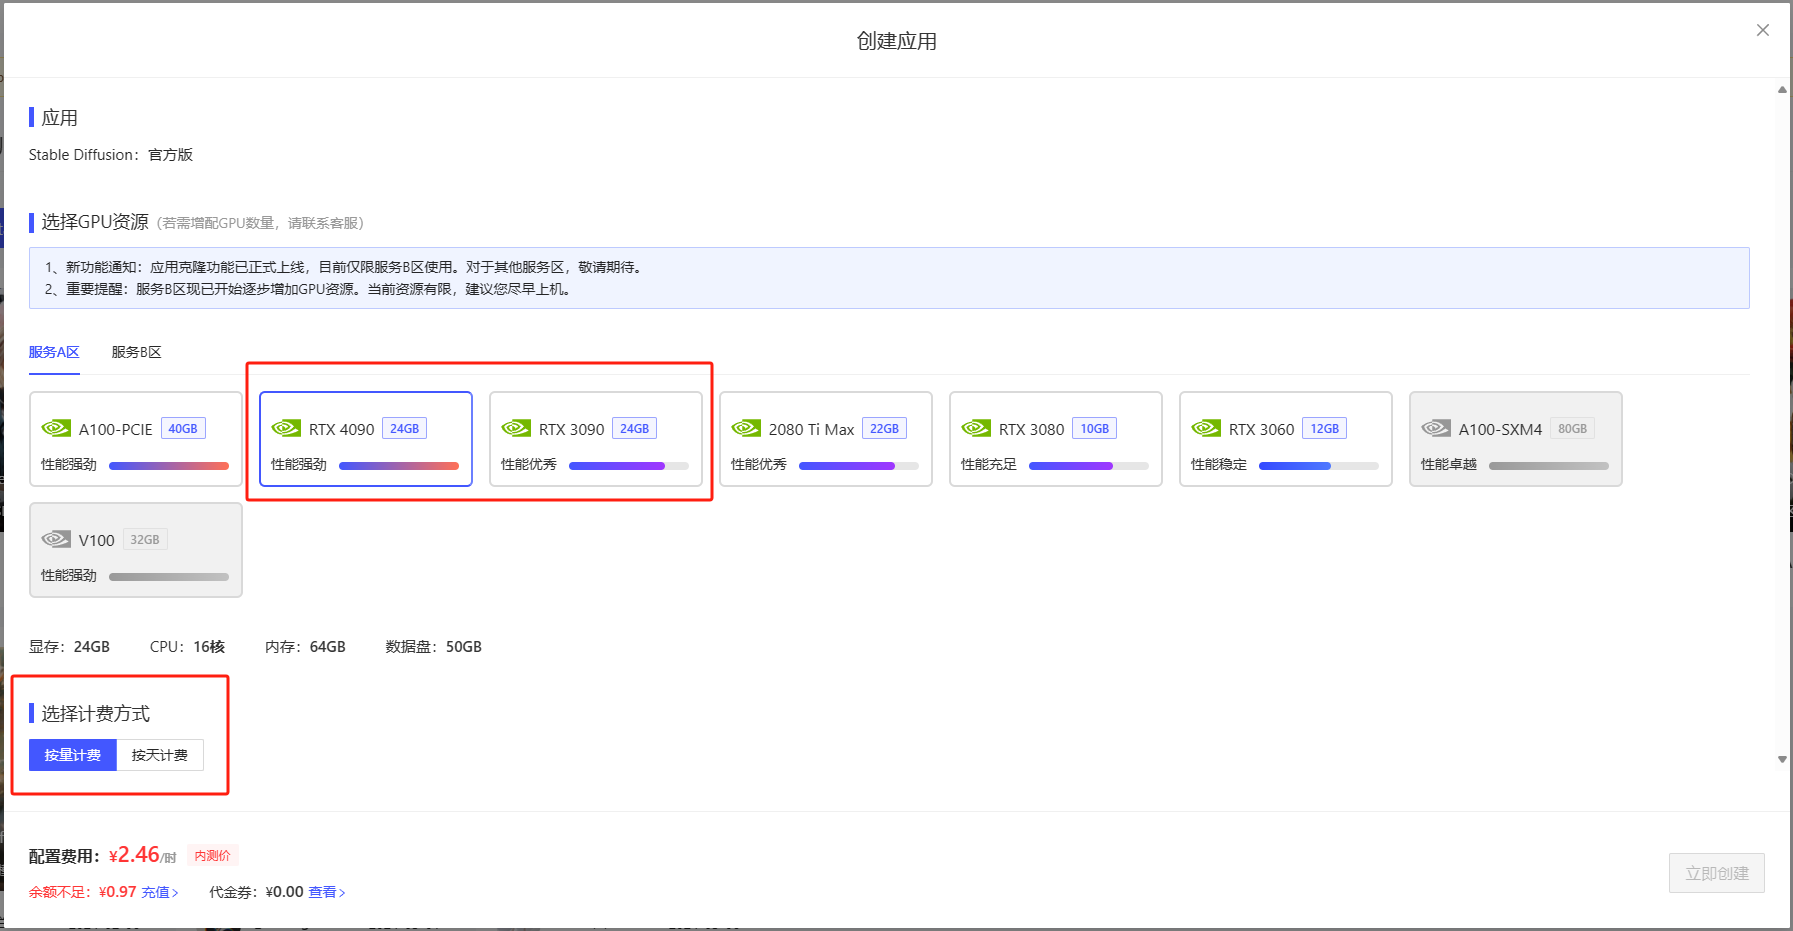The width and height of the screenshot is (1793, 931).
Task: Click the 24GB tag on RTX 3090
Action: [635, 428]
